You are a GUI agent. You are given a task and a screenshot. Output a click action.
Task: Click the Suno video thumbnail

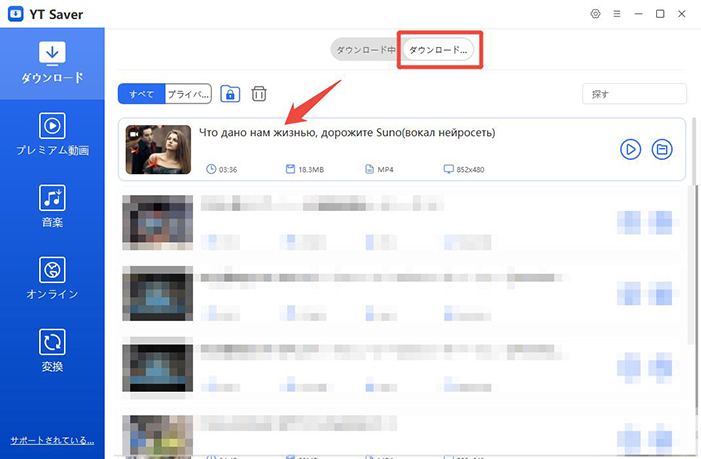coord(158,149)
